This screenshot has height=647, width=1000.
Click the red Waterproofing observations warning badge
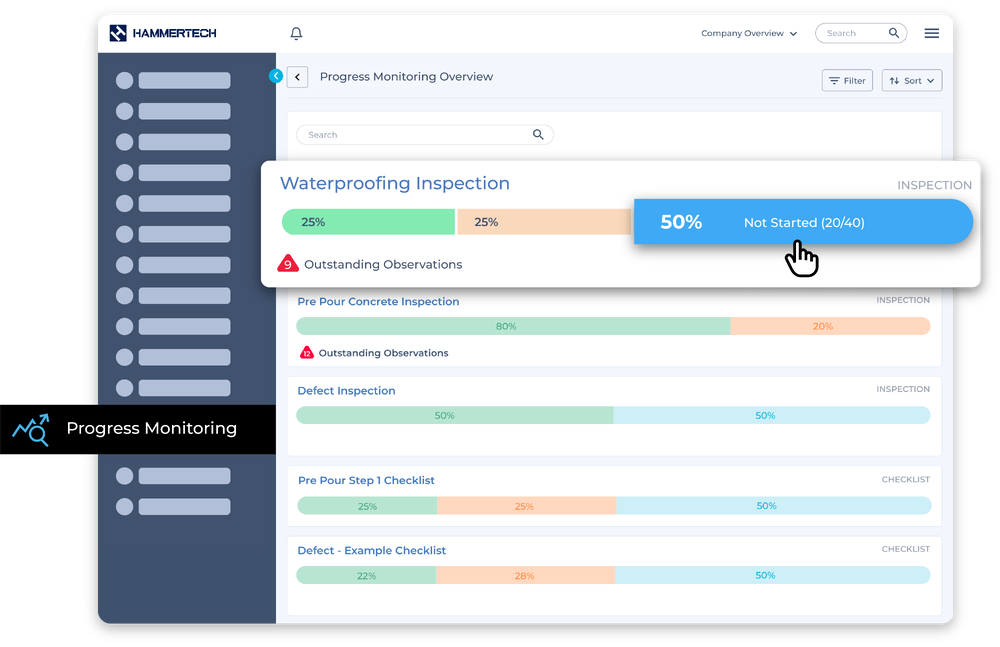288,264
